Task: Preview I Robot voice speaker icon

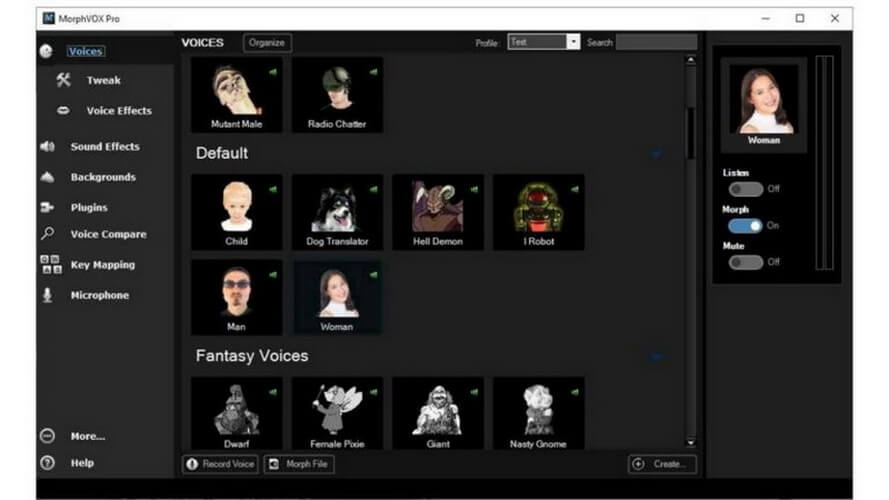Action: (575, 189)
